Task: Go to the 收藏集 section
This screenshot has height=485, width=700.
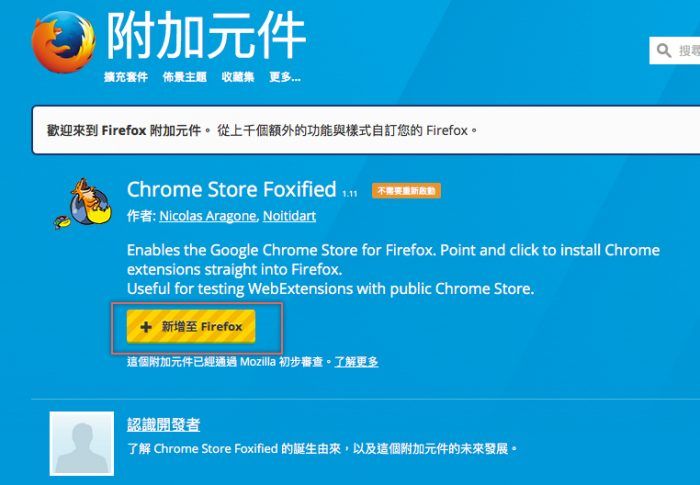Action: click(x=238, y=77)
